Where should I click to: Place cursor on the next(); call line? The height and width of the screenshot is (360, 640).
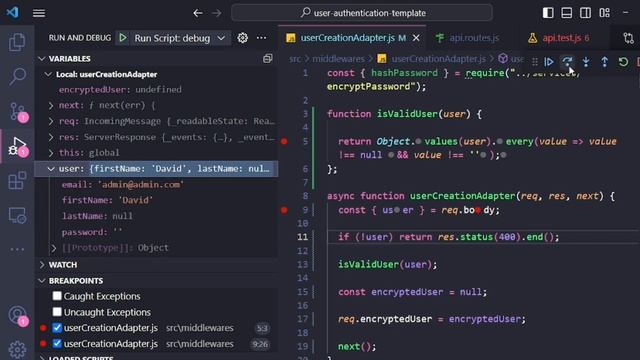point(356,347)
